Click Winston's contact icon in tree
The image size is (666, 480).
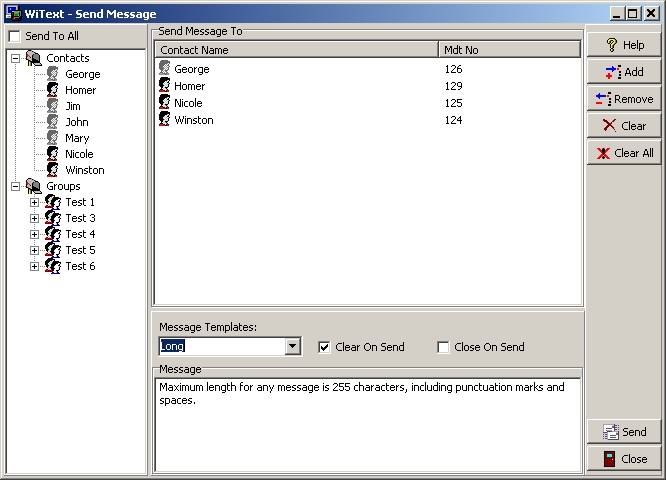[x=53, y=170]
